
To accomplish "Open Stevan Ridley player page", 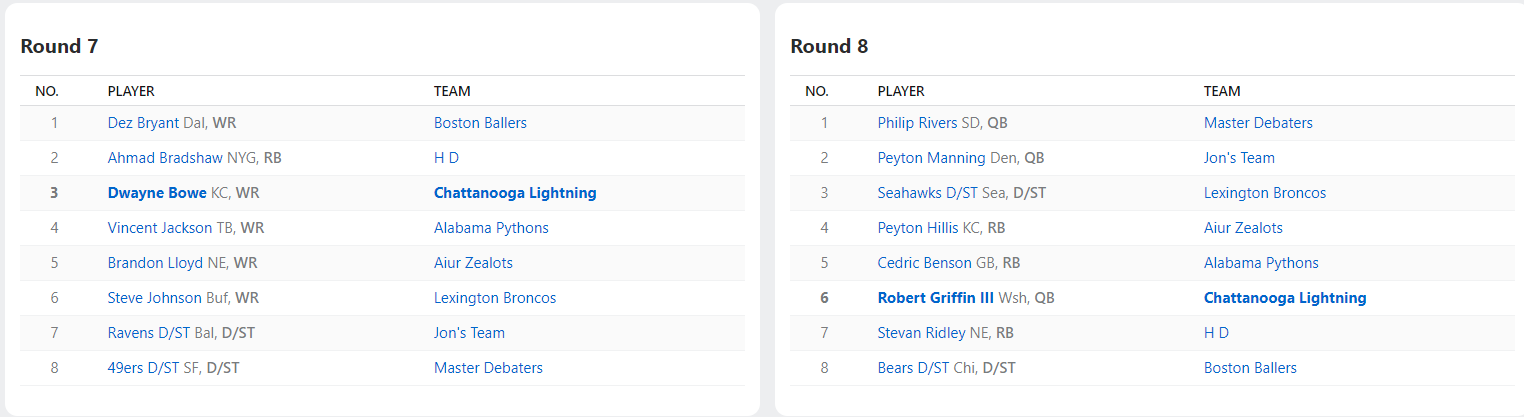I will pyautogui.click(x=921, y=333).
